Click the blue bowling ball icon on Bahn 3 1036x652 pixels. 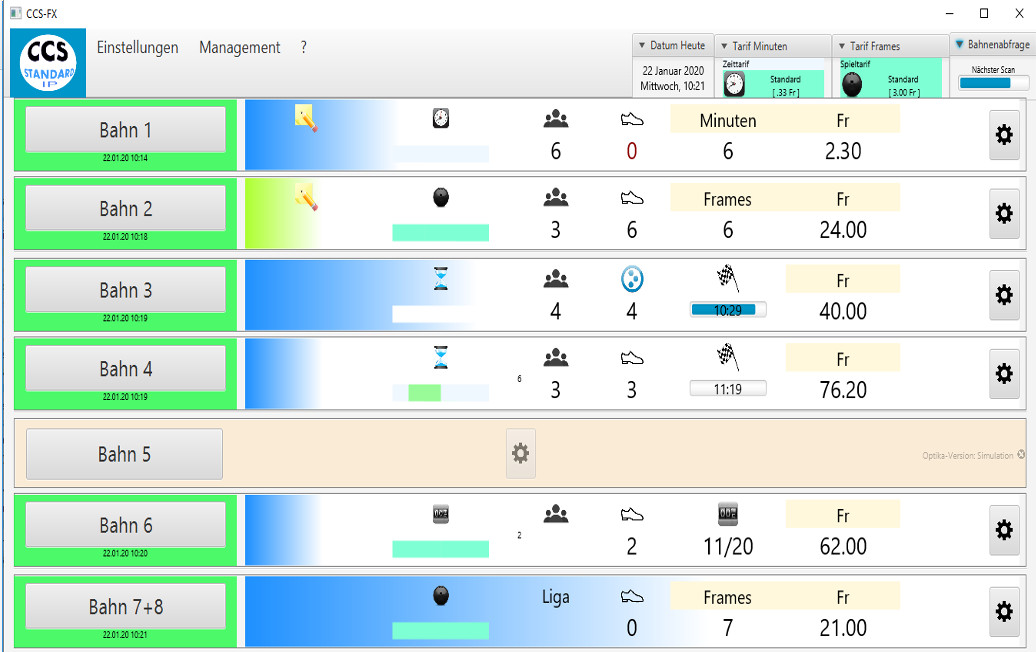pos(631,279)
